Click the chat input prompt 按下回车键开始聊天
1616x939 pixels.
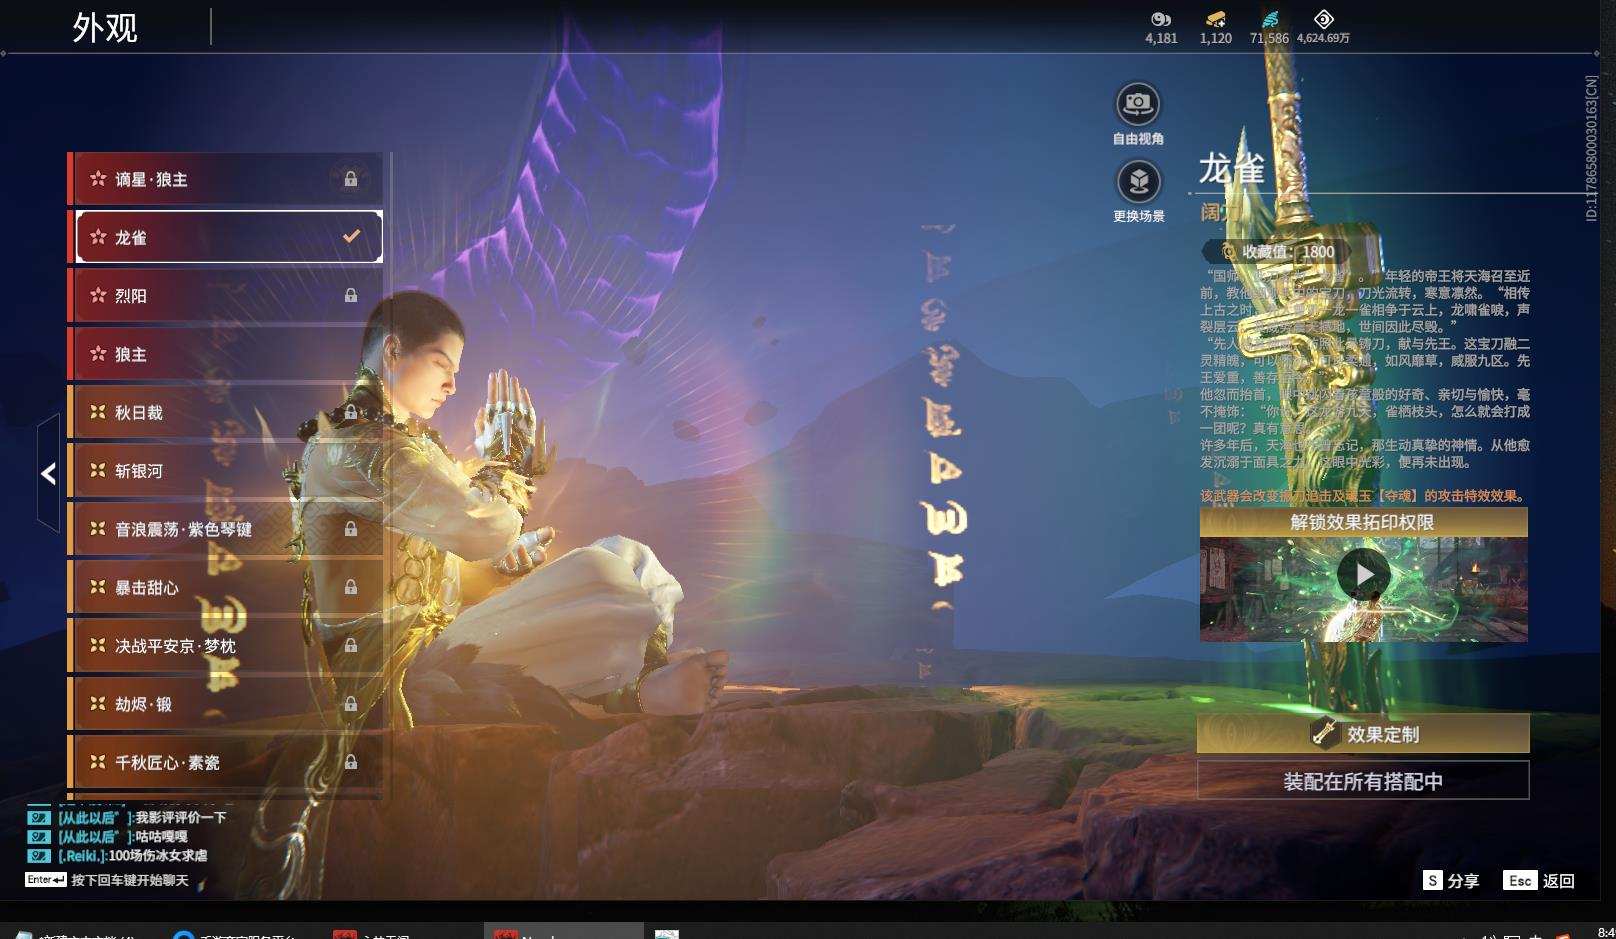(130, 880)
